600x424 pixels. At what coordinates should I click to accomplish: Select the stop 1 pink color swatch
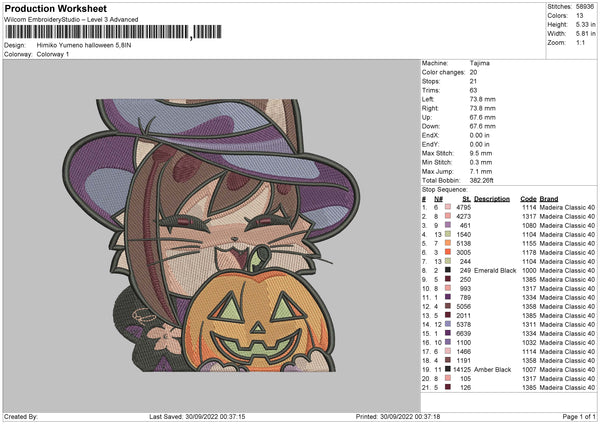pos(447,207)
